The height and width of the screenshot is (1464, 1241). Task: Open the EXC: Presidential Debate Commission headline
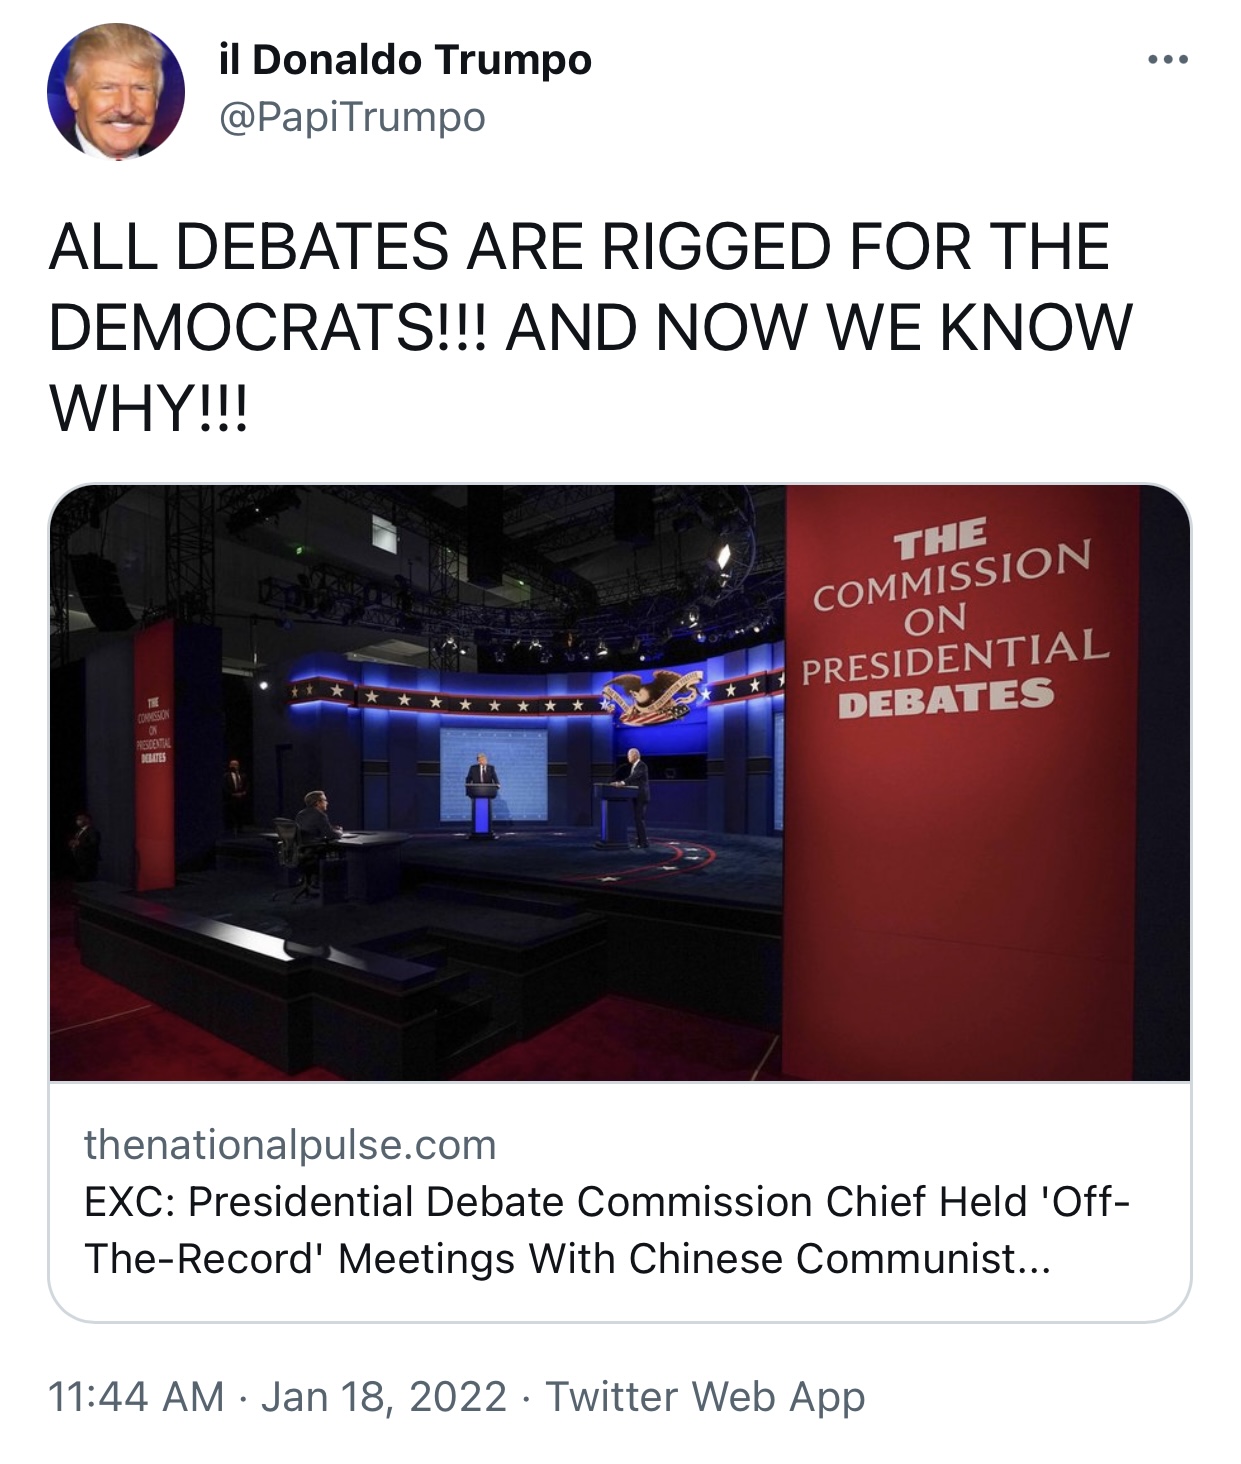(x=607, y=1230)
